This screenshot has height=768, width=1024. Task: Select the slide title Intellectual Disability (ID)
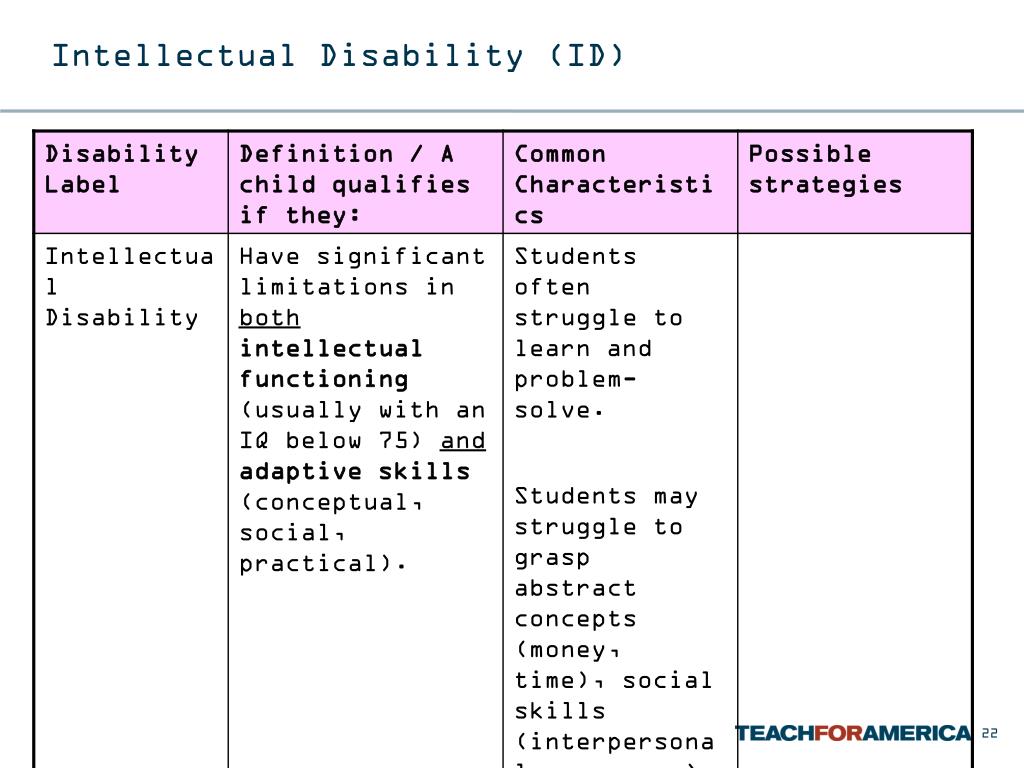tap(338, 56)
